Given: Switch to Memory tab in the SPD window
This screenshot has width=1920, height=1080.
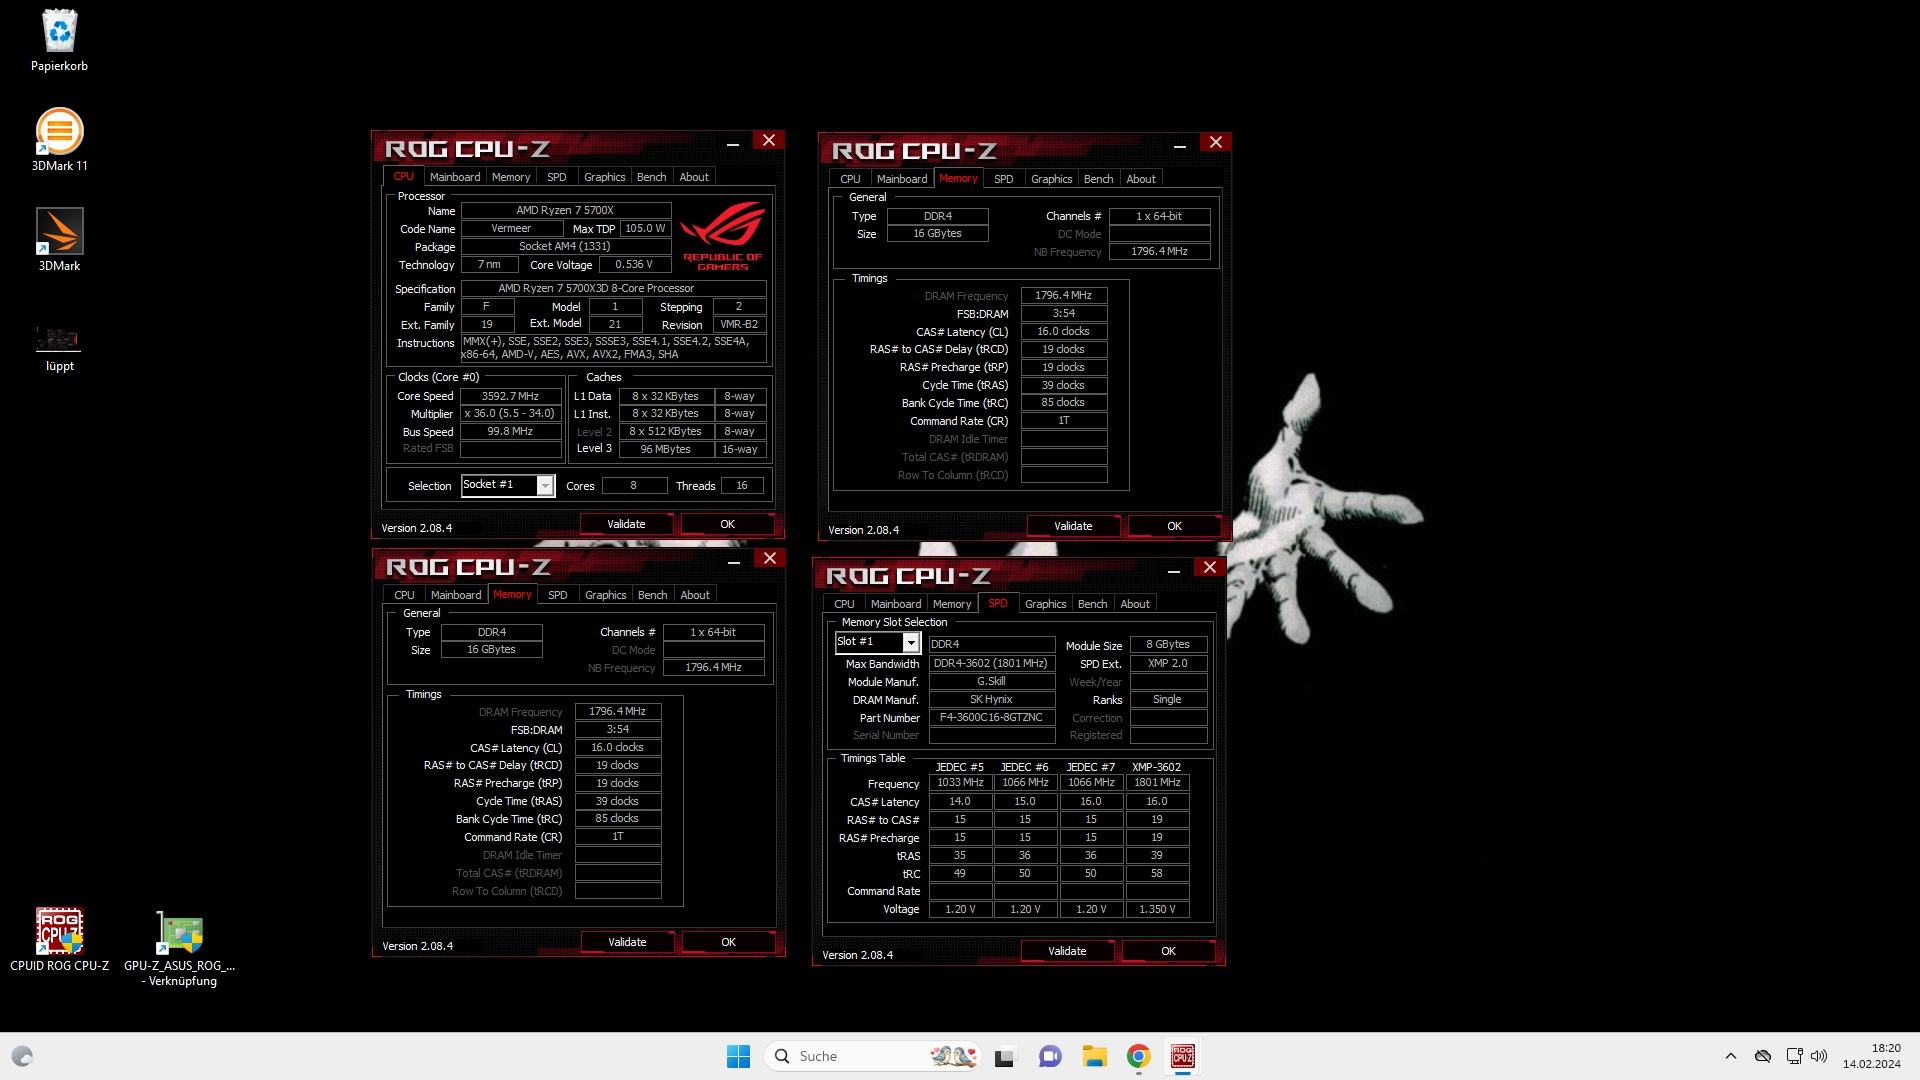Looking at the screenshot, I should [x=952, y=604].
